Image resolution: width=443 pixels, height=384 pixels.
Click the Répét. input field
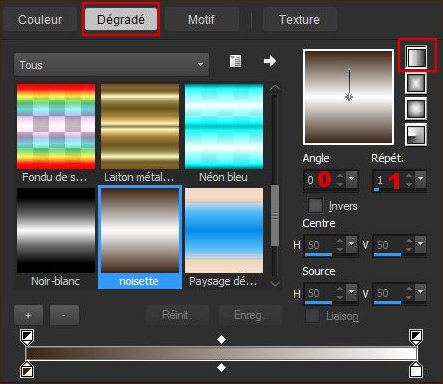click(389, 180)
